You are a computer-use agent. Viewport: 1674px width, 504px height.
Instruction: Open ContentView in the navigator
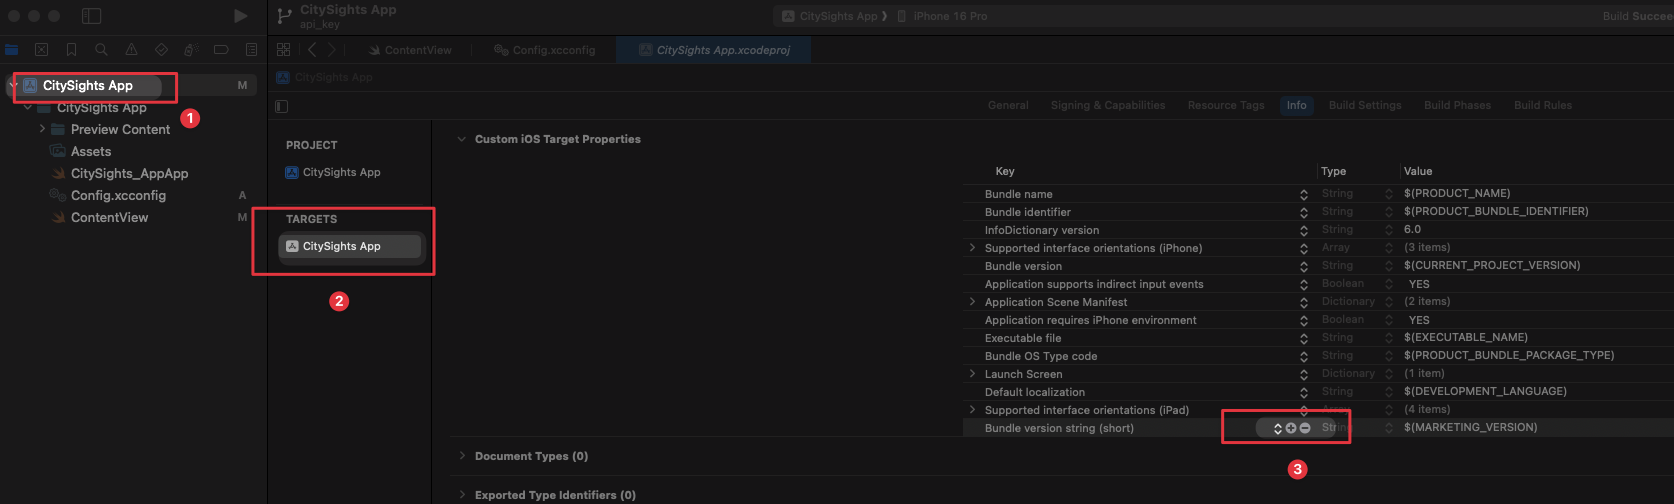(109, 217)
